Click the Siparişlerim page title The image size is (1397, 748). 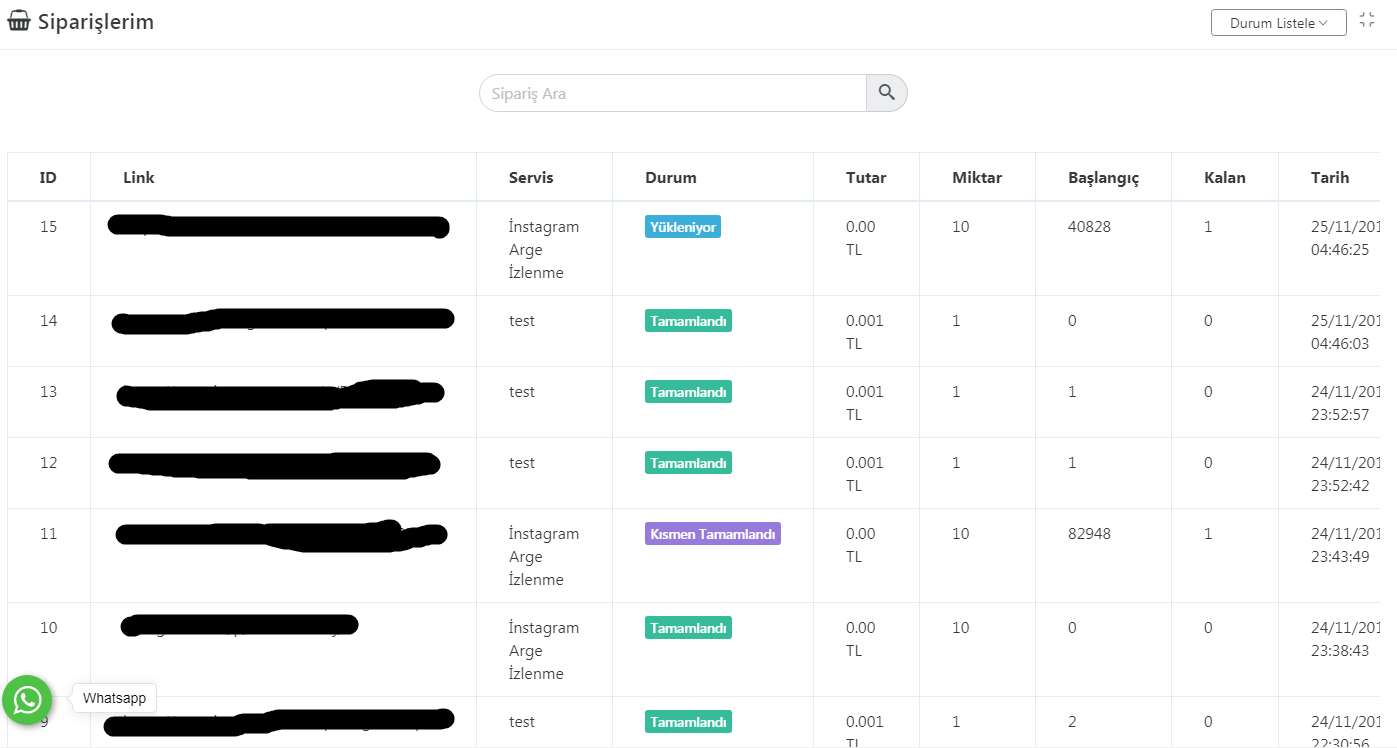point(96,22)
